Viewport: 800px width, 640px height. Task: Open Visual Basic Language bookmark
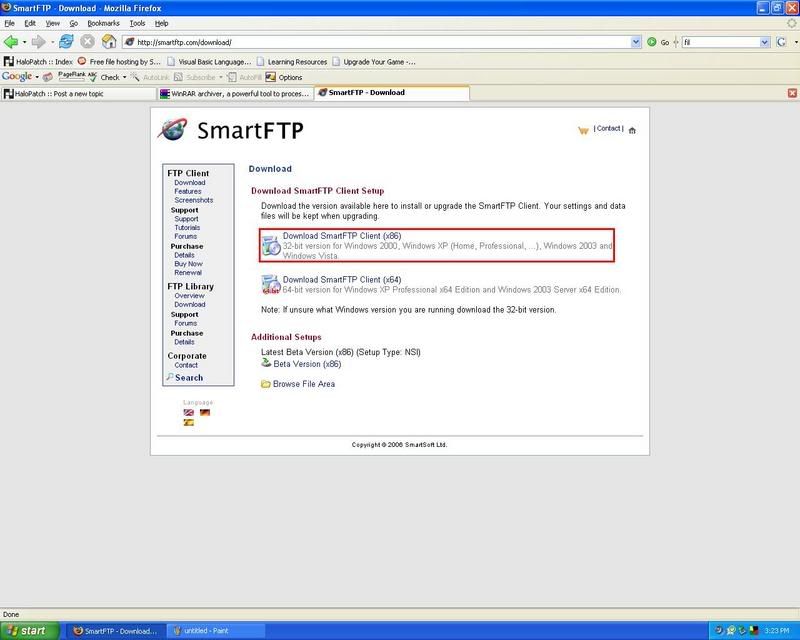click(x=209, y=62)
